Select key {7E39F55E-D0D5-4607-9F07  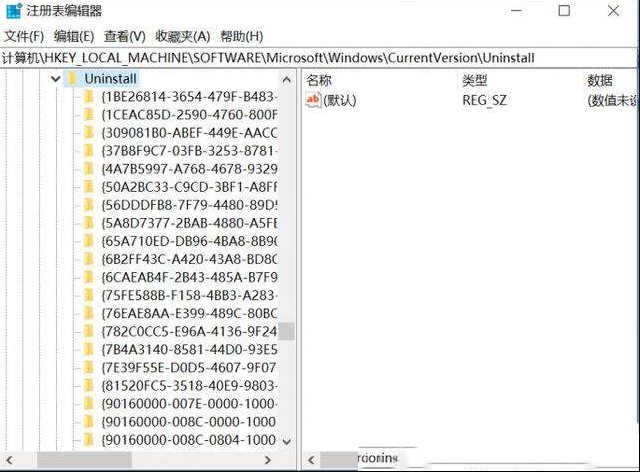(189, 367)
